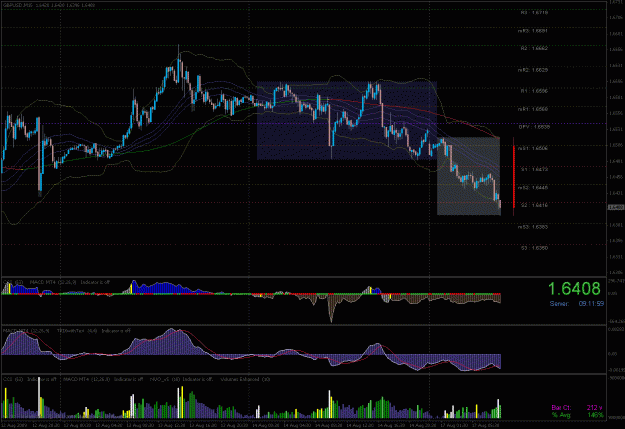
Task: Select the R3 pivot level label
Action: point(534,13)
